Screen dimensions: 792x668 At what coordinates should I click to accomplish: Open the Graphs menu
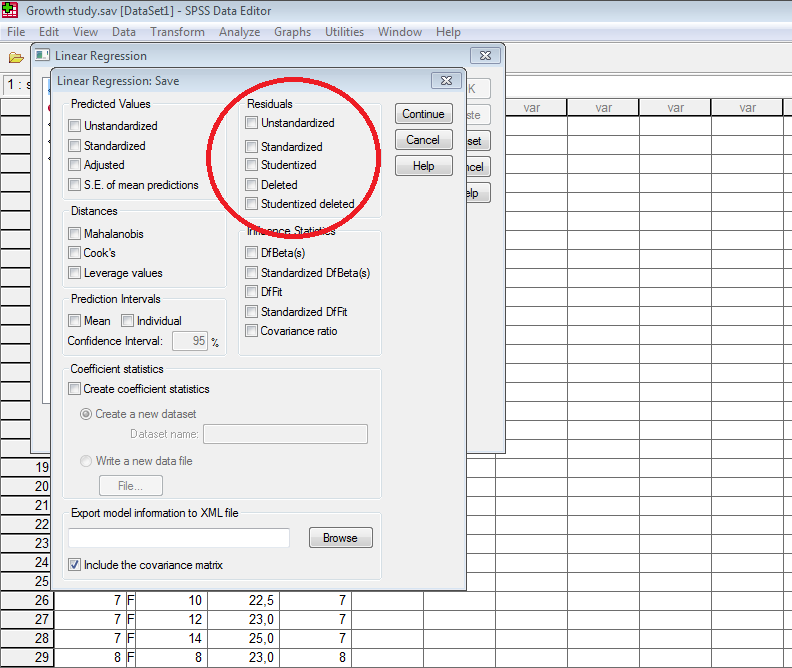tap(292, 32)
